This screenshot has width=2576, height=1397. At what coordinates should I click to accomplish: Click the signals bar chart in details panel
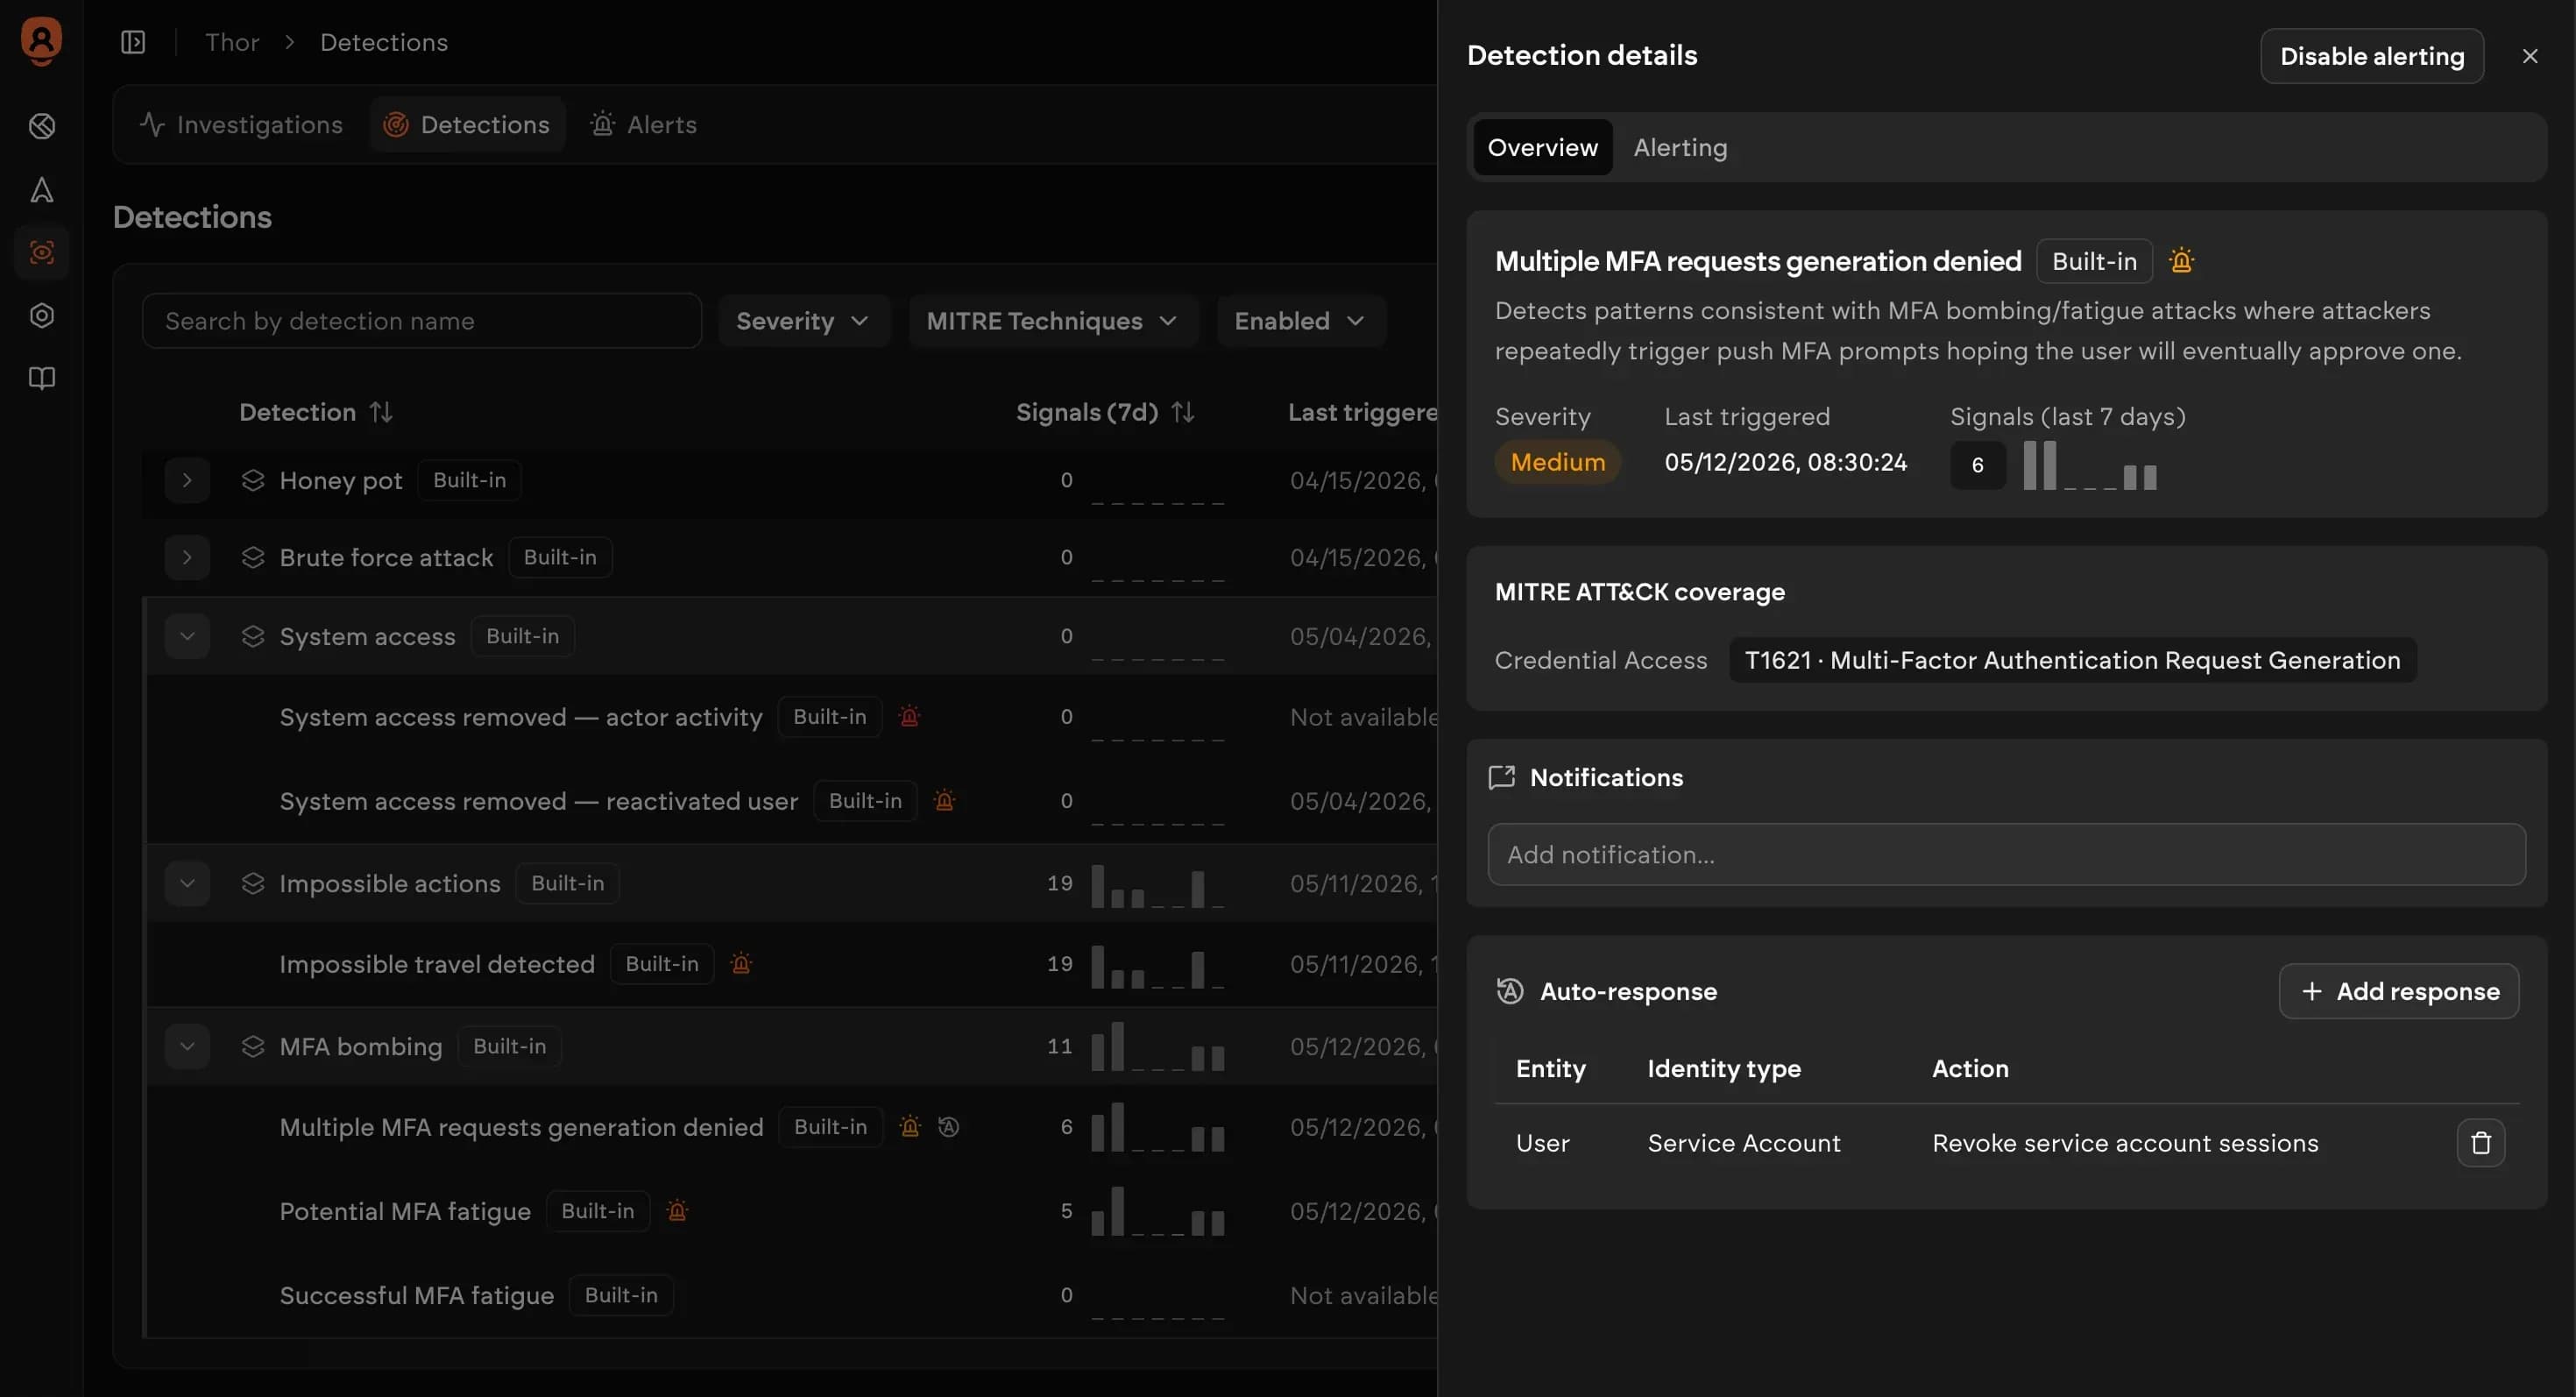pyautogui.click(x=2090, y=465)
